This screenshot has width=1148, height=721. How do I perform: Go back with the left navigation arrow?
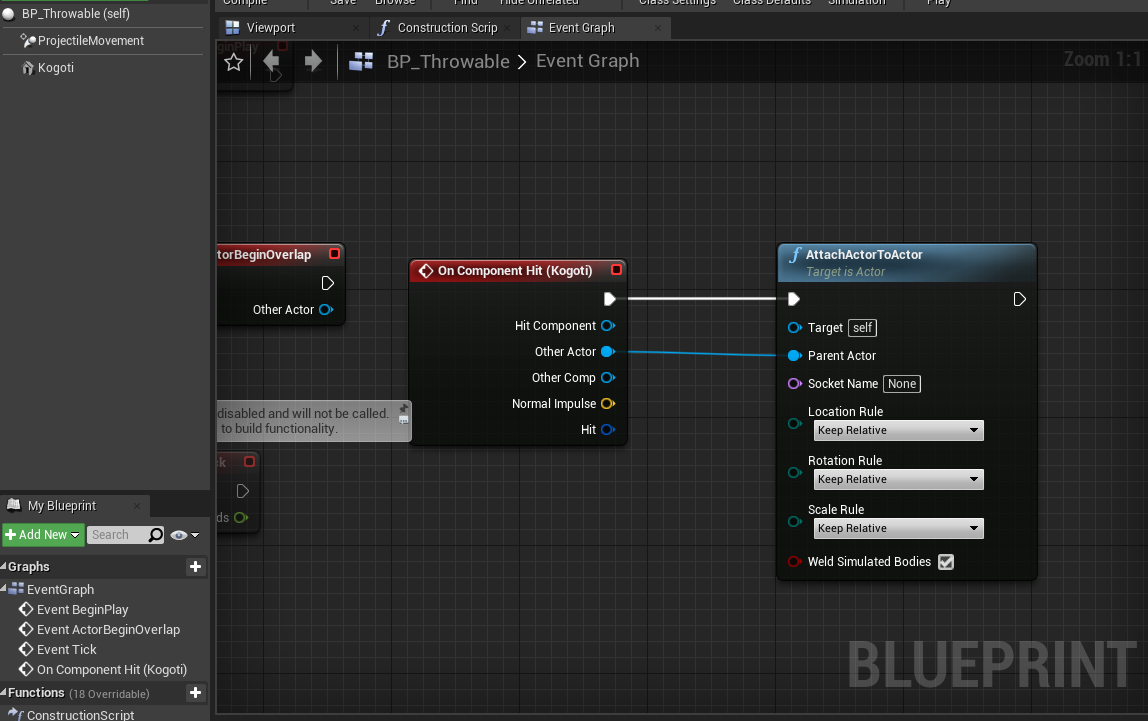[x=271, y=61]
